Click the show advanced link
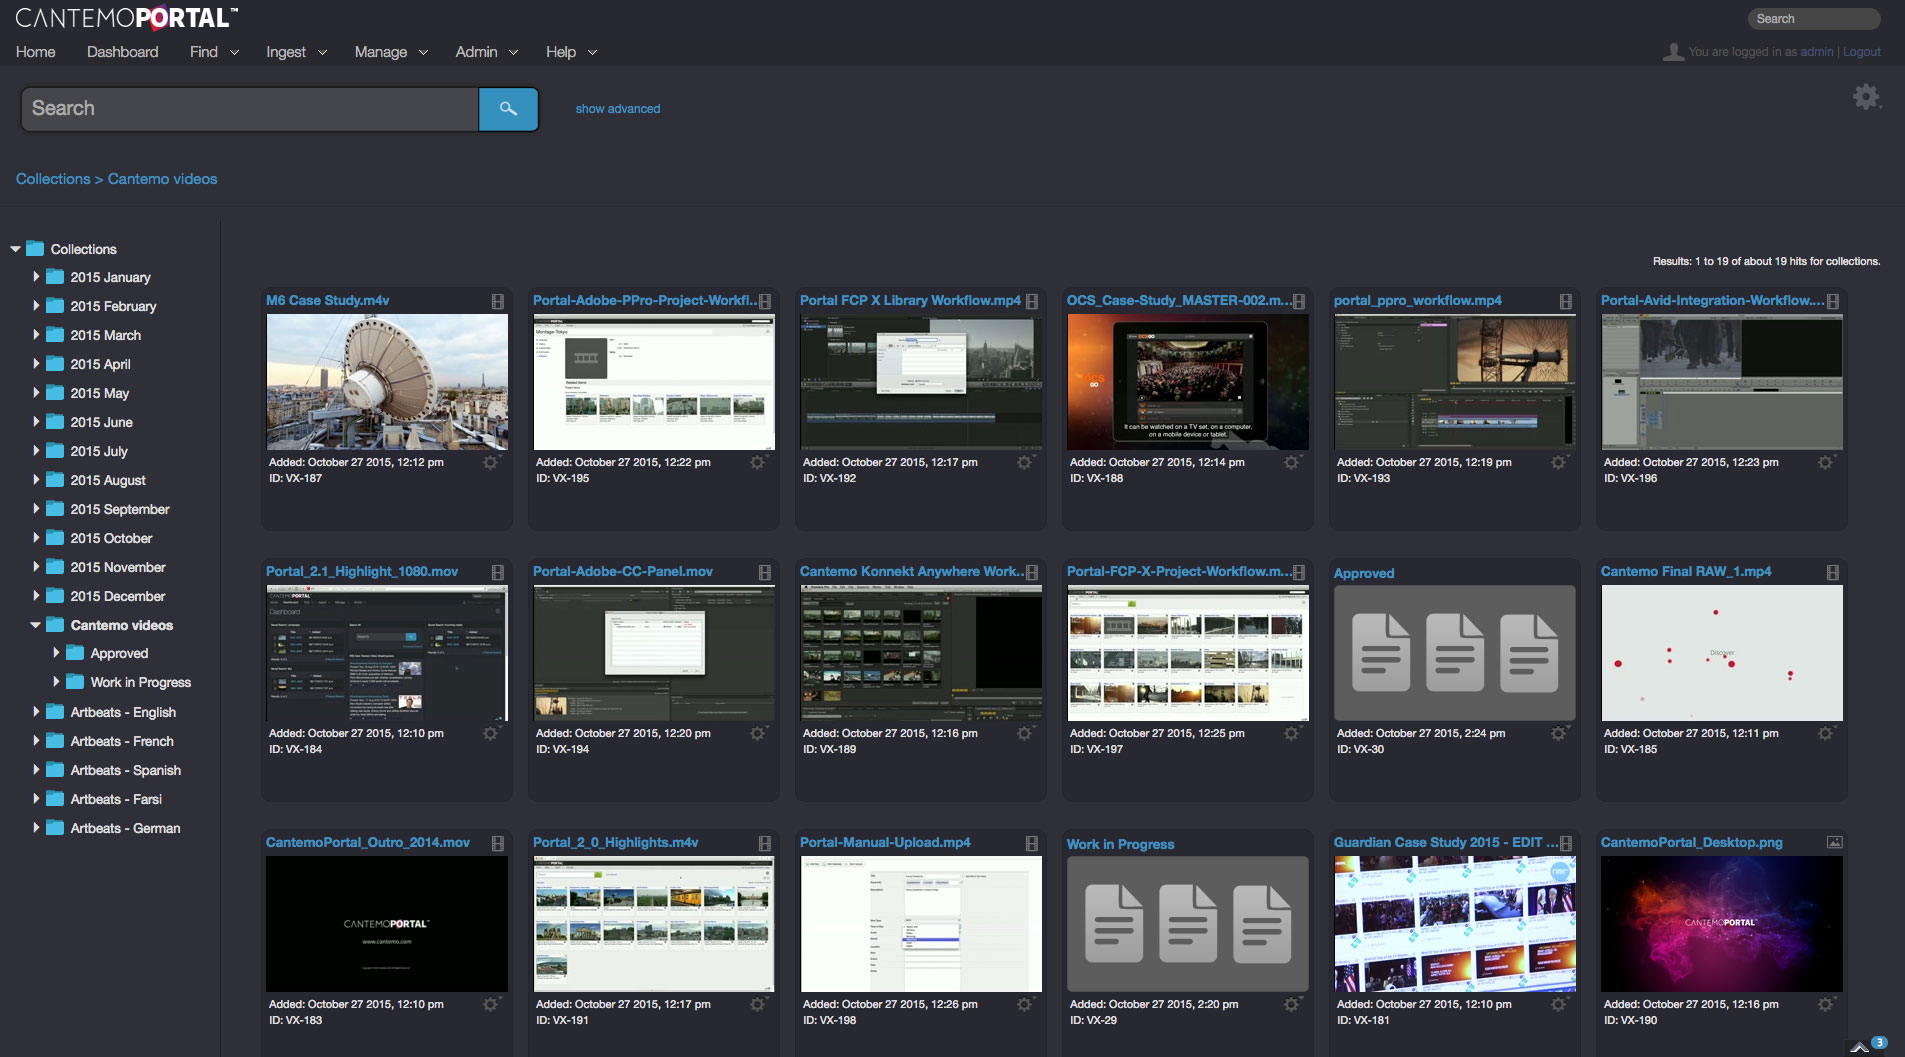 click(x=617, y=109)
